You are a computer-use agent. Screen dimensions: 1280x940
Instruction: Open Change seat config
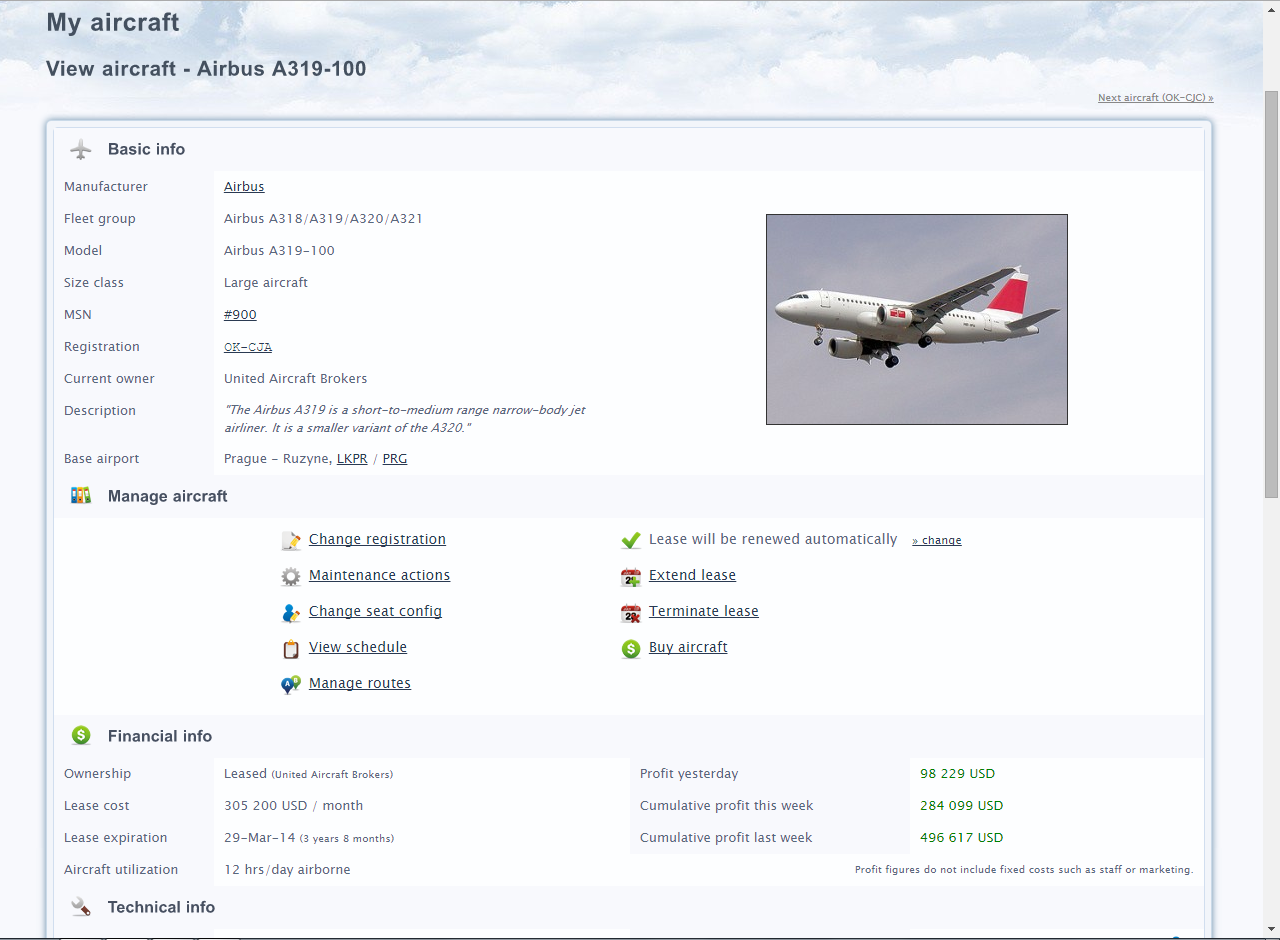tap(375, 611)
